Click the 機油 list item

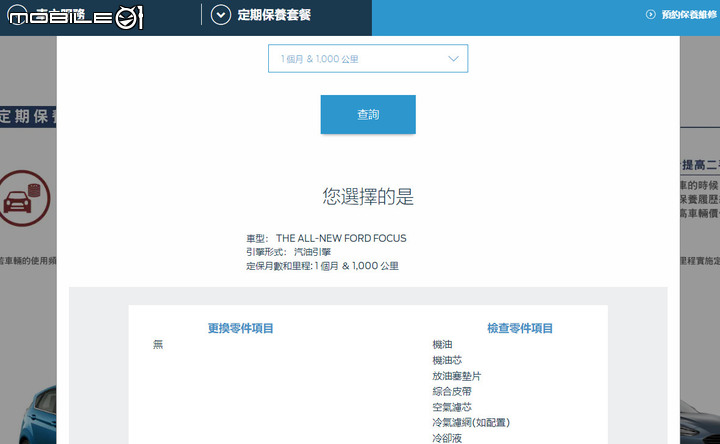(x=442, y=344)
